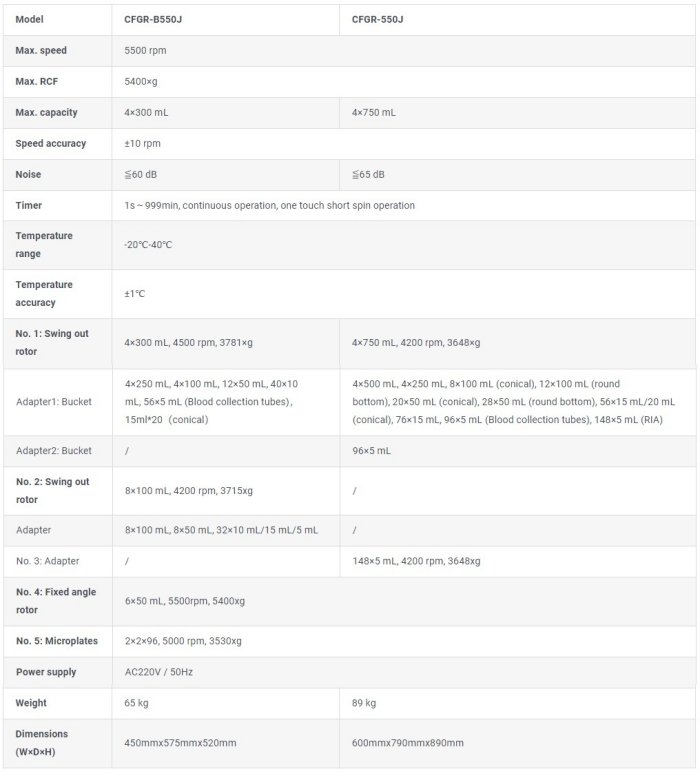Viewport: 700px width, 778px height.
Task: Select the 4×750 mL max capacity cell
Action: (374, 112)
